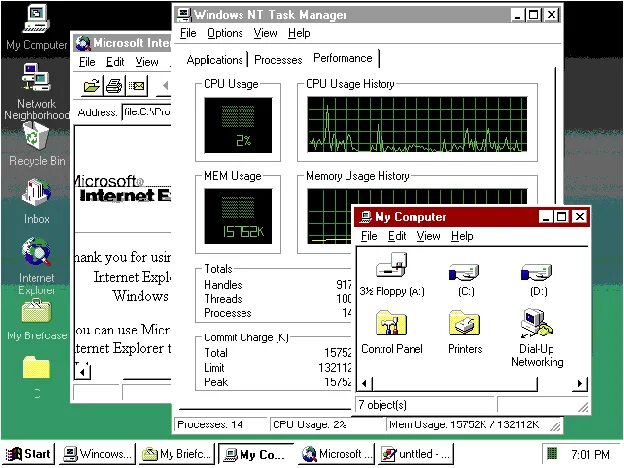The height and width of the screenshot is (468, 624).
Task: Click the CPU Usage 2% gauge
Action: 238,125
